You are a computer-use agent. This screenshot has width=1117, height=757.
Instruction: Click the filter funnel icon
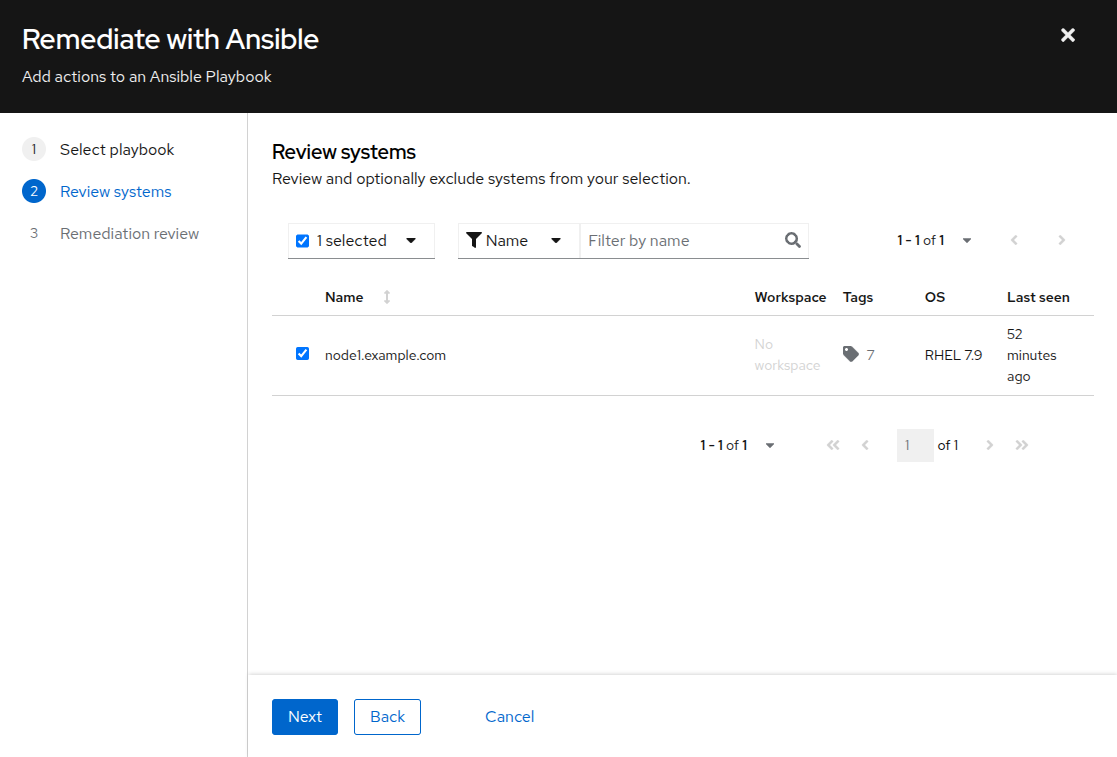click(473, 241)
